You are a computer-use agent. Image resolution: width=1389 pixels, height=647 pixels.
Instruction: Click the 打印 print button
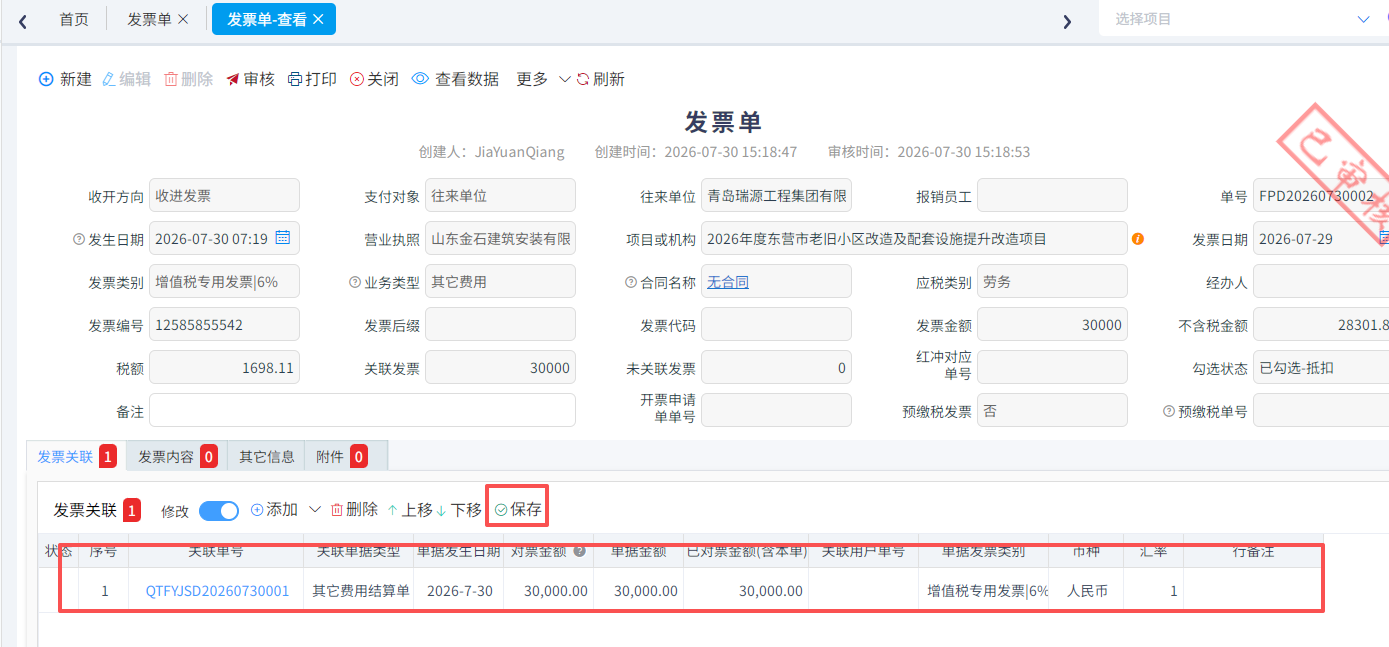[312, 79]
